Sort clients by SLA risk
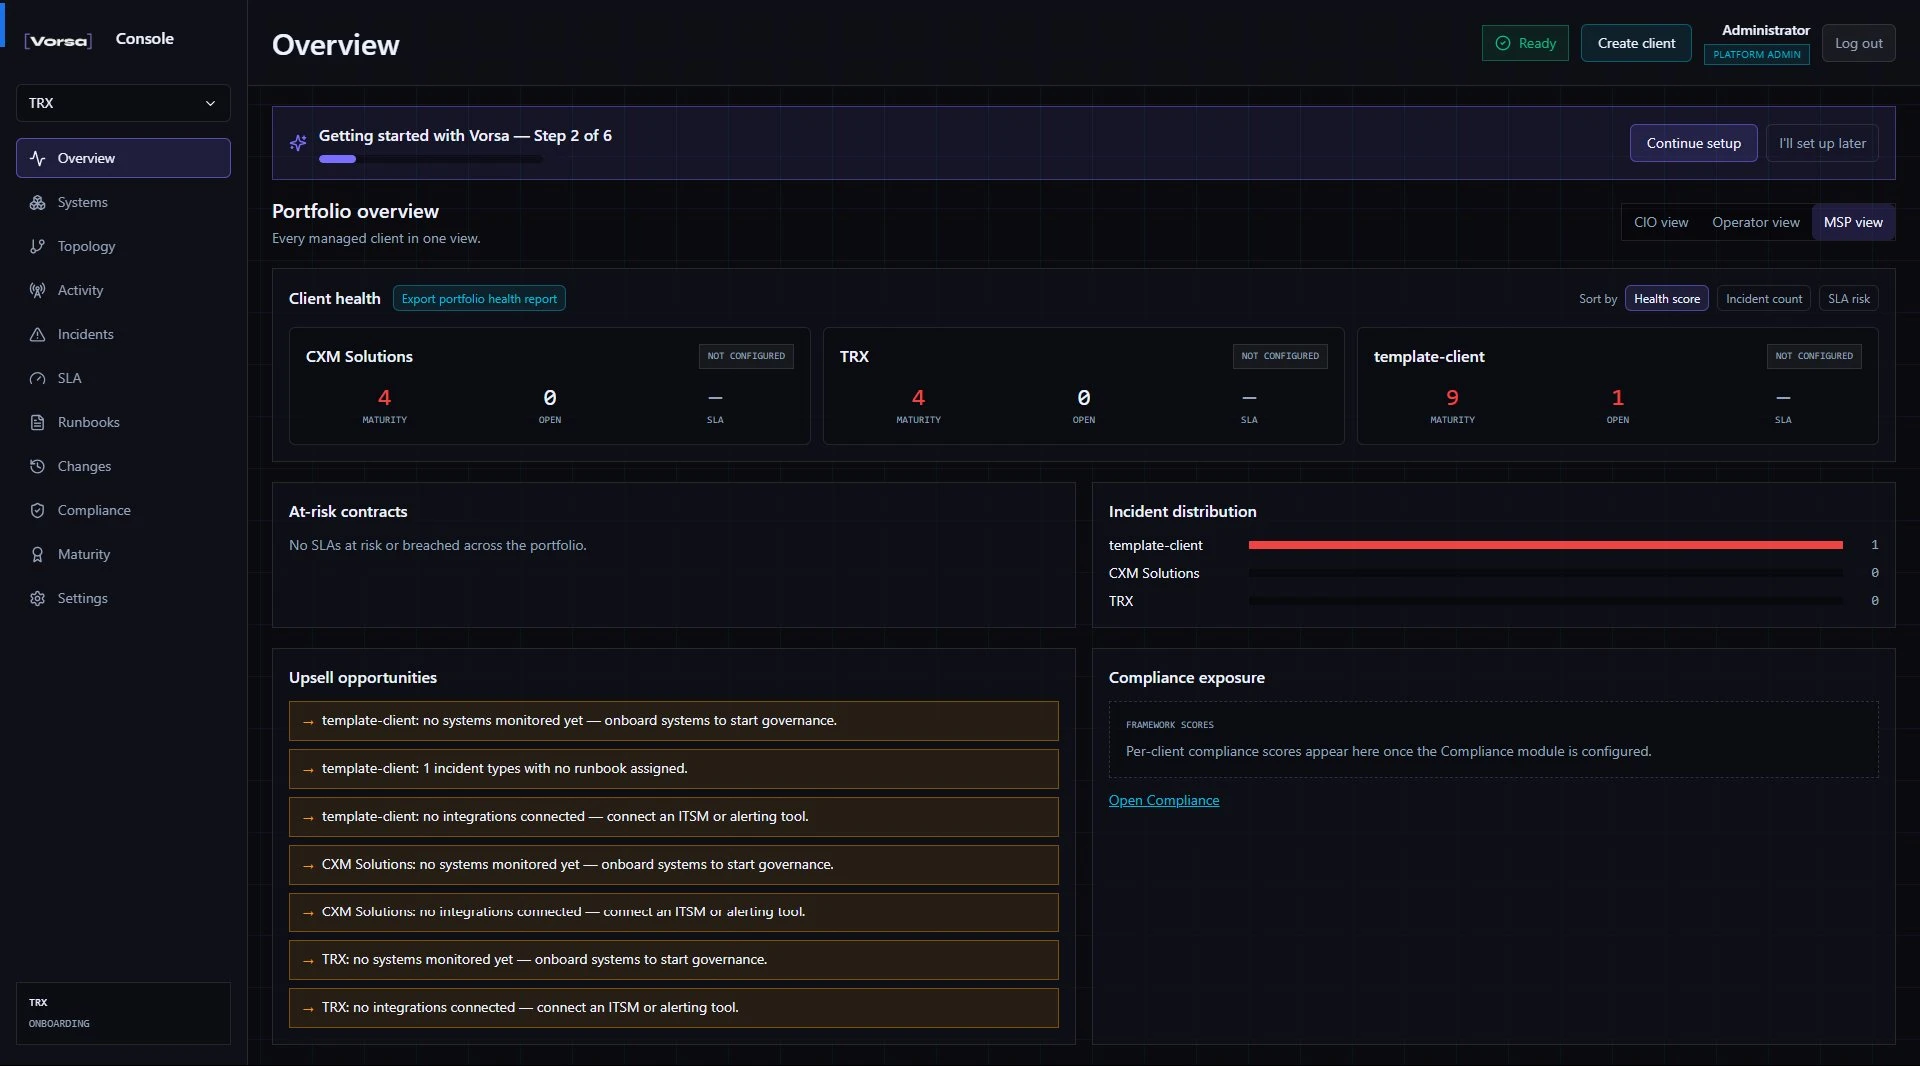This screenshot has width=1920, height=1066. click(x=1848, y=298)
